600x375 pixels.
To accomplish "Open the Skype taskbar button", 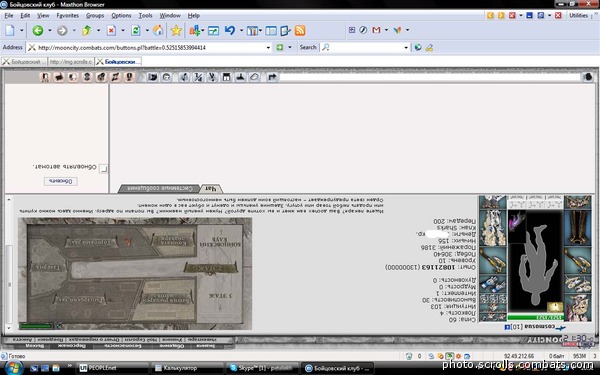I will pyautogui.click(x=262, y=368).
